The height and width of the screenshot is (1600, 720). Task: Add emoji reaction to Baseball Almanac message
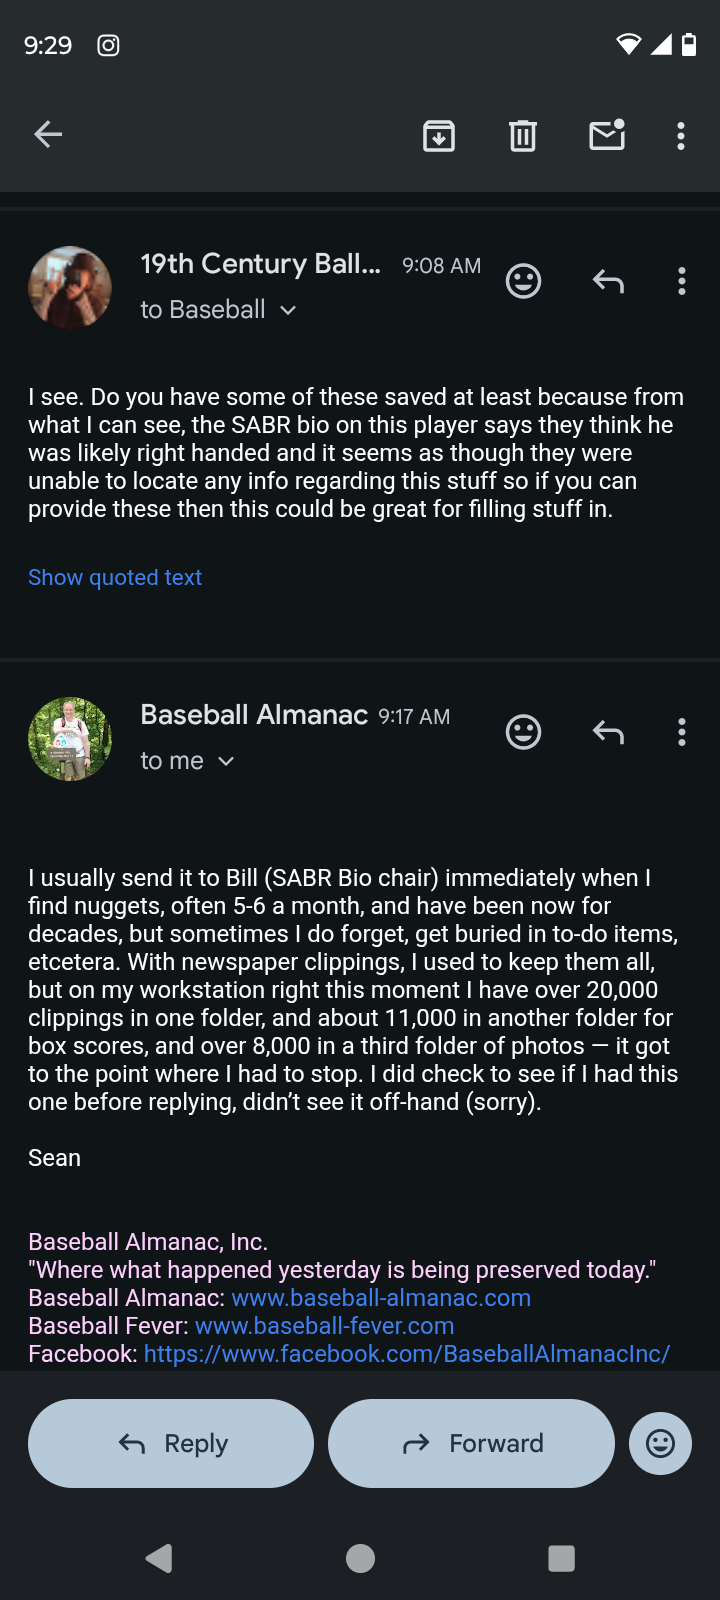point(523,732)
